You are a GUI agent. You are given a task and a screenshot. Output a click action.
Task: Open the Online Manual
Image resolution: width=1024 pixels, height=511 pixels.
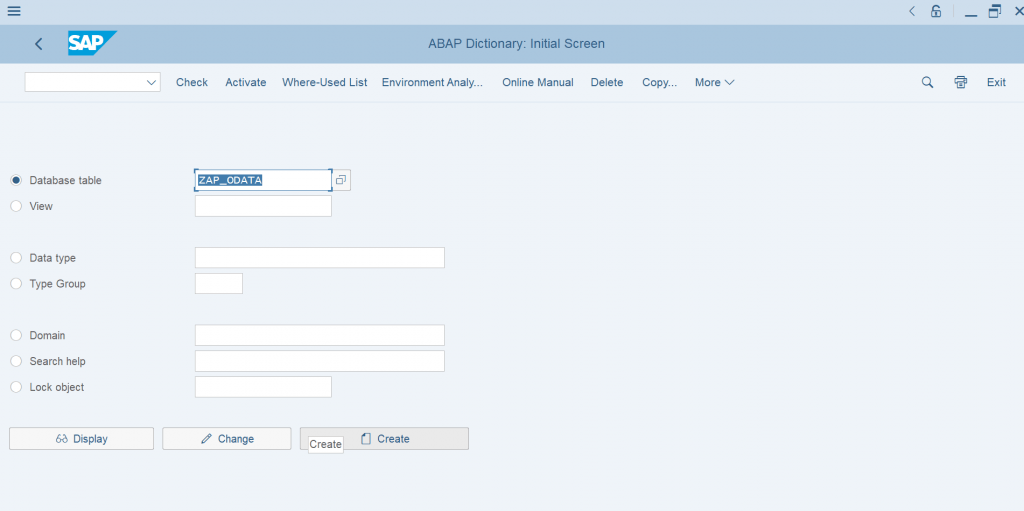click(x=537, y=82)
